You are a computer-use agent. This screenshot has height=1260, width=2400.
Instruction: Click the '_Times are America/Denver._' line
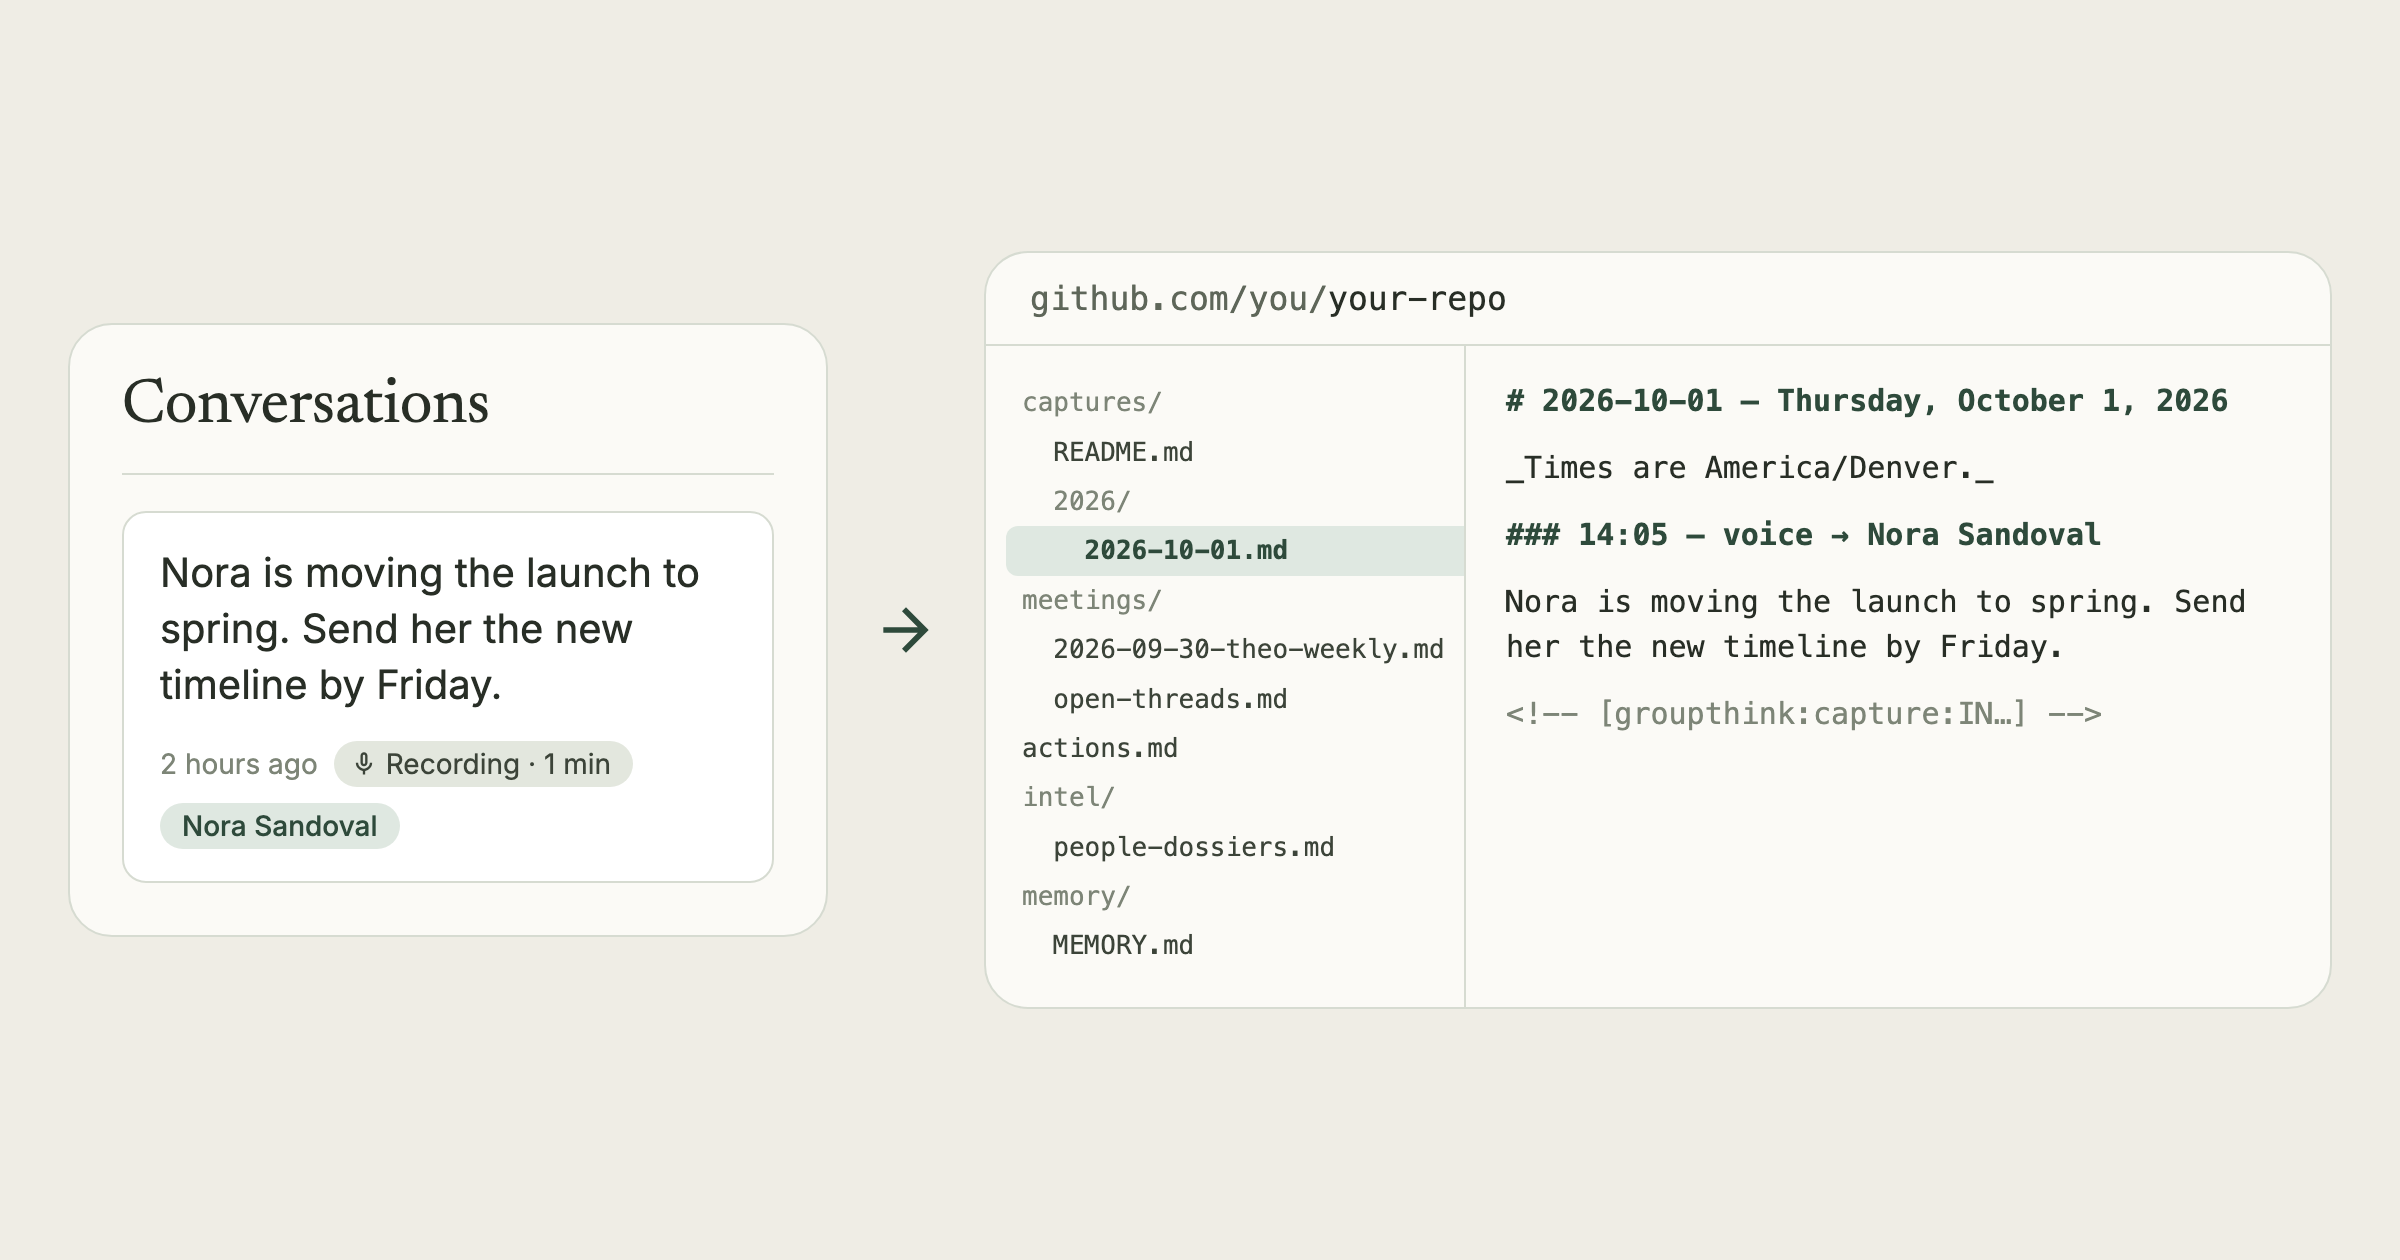point(1749,468)
